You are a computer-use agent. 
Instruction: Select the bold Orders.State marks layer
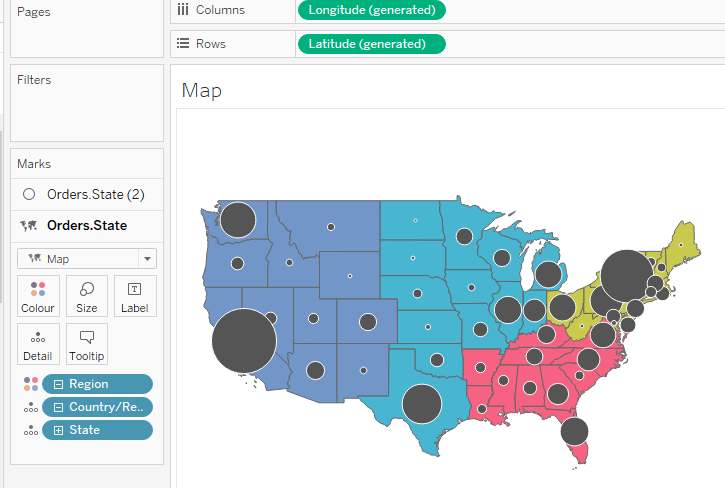tap(87, 226)
